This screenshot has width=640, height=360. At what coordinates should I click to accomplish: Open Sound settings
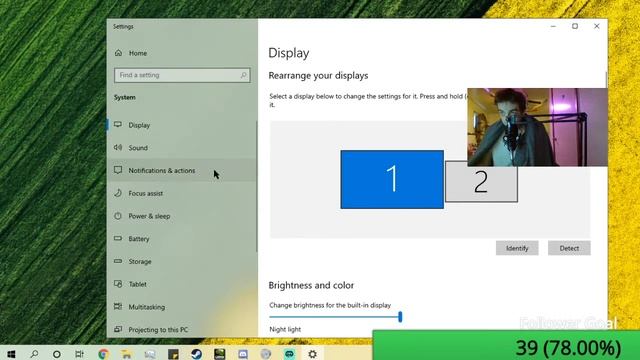click(x=182, y=148)
